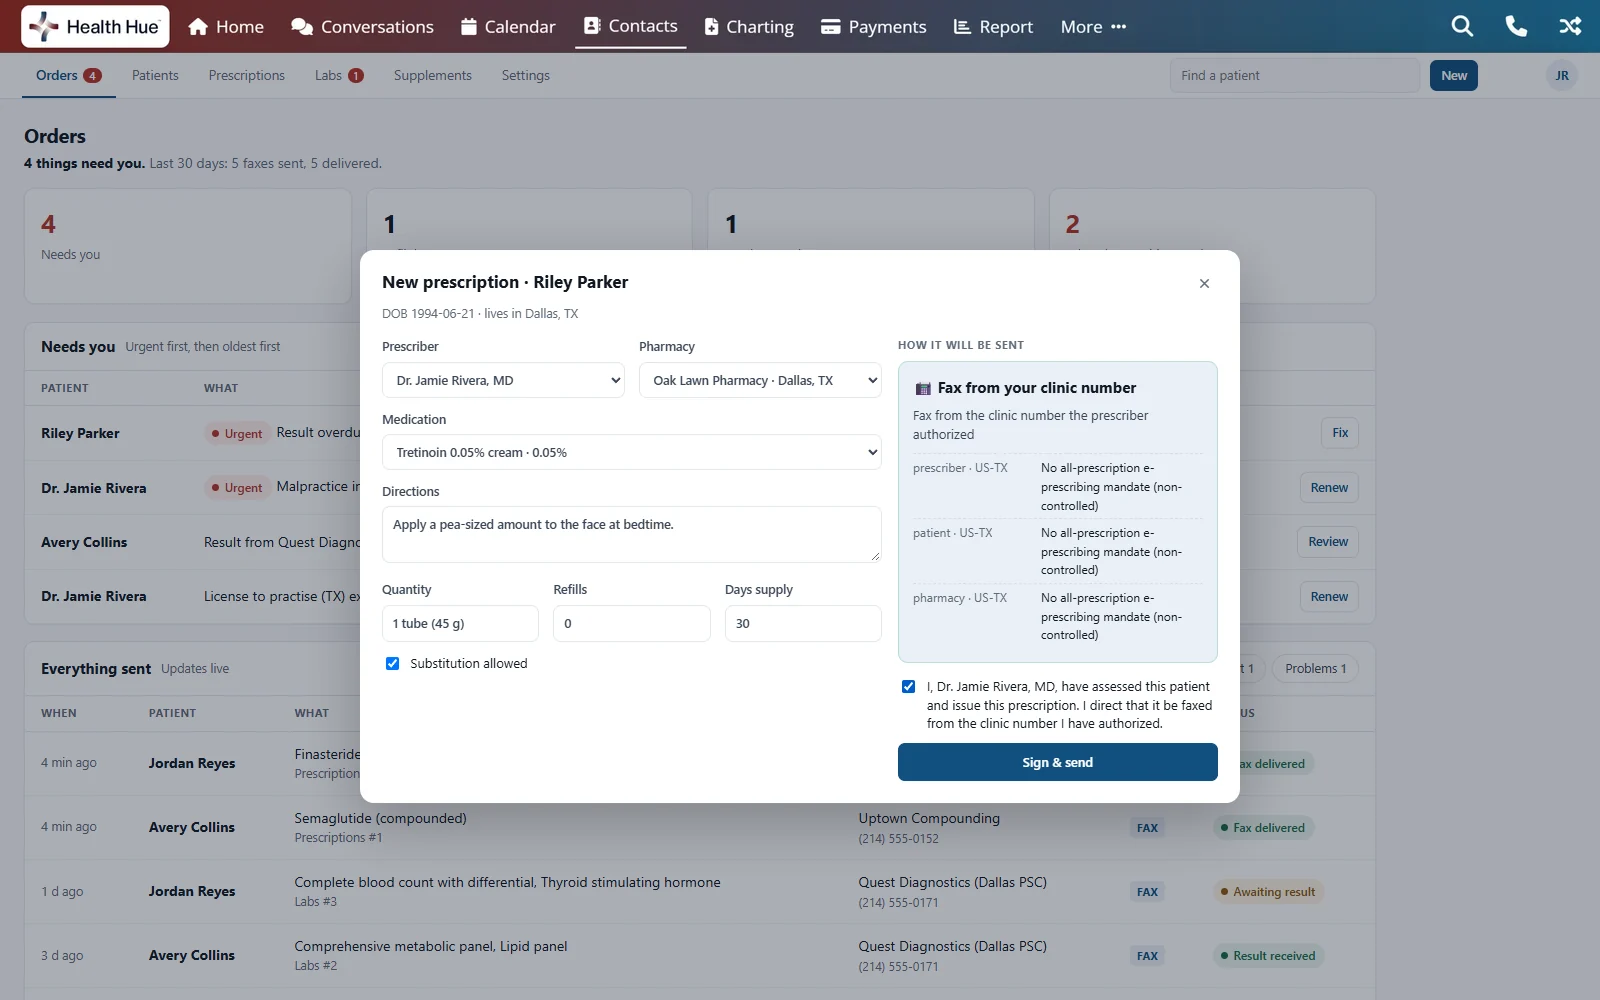Expand the Medication dropdown
This screenshot has height=1000, width=1600.
[x=631, y=453]
